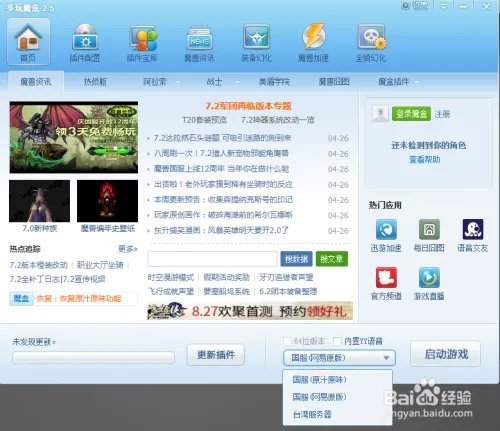Open 时空漫游模式 link

[171, 277]
